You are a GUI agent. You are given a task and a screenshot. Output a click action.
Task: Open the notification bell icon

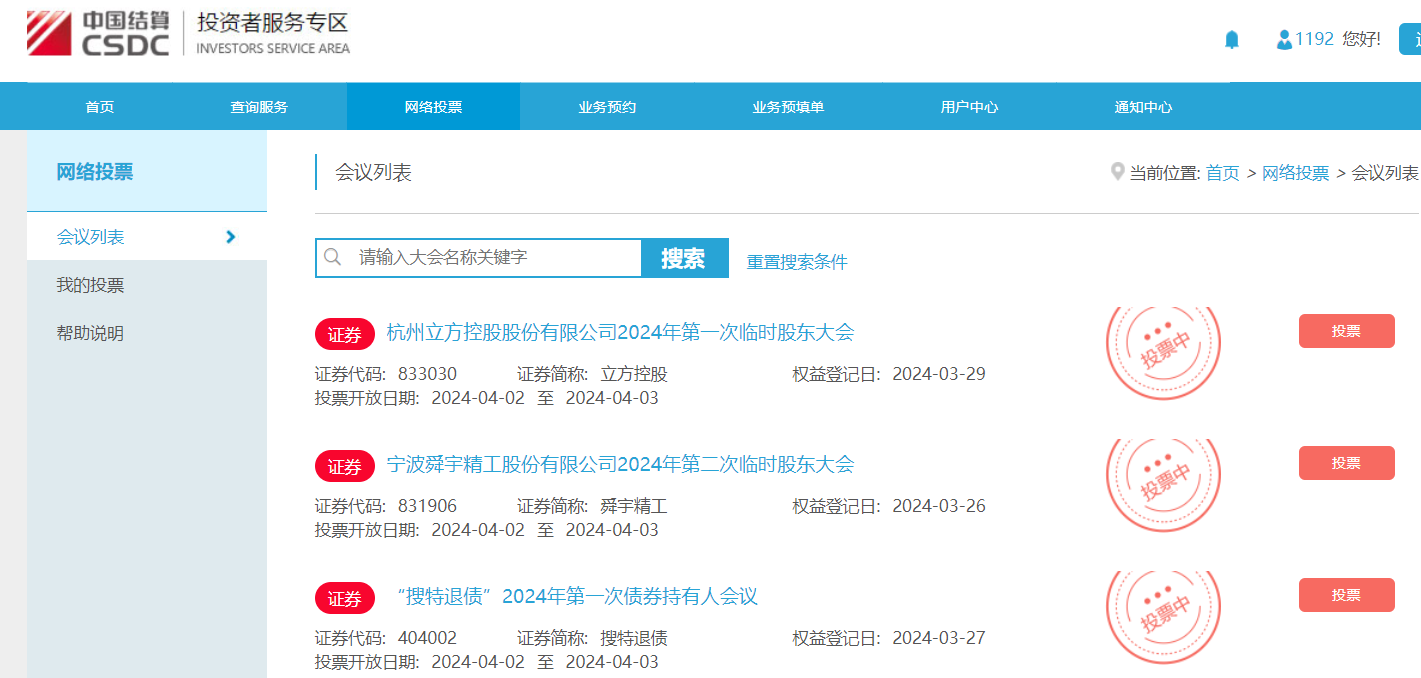tap(1232, 40)
